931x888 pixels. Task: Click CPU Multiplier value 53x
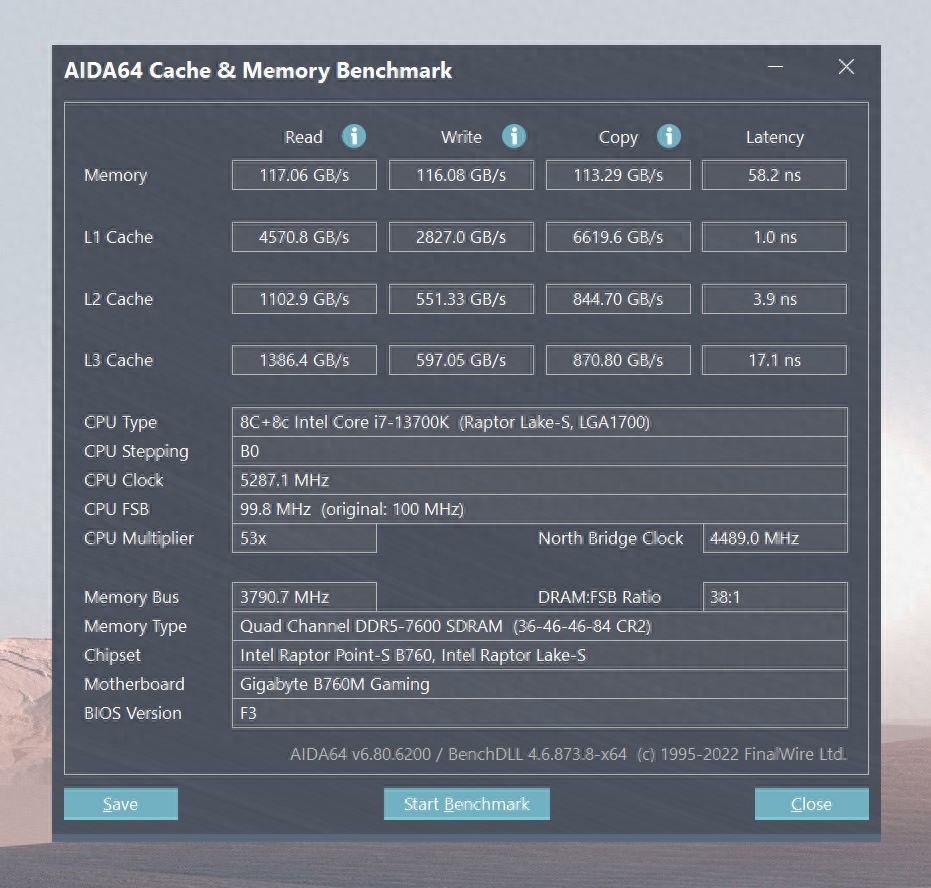pyautogui.click(x=304, y=538)
